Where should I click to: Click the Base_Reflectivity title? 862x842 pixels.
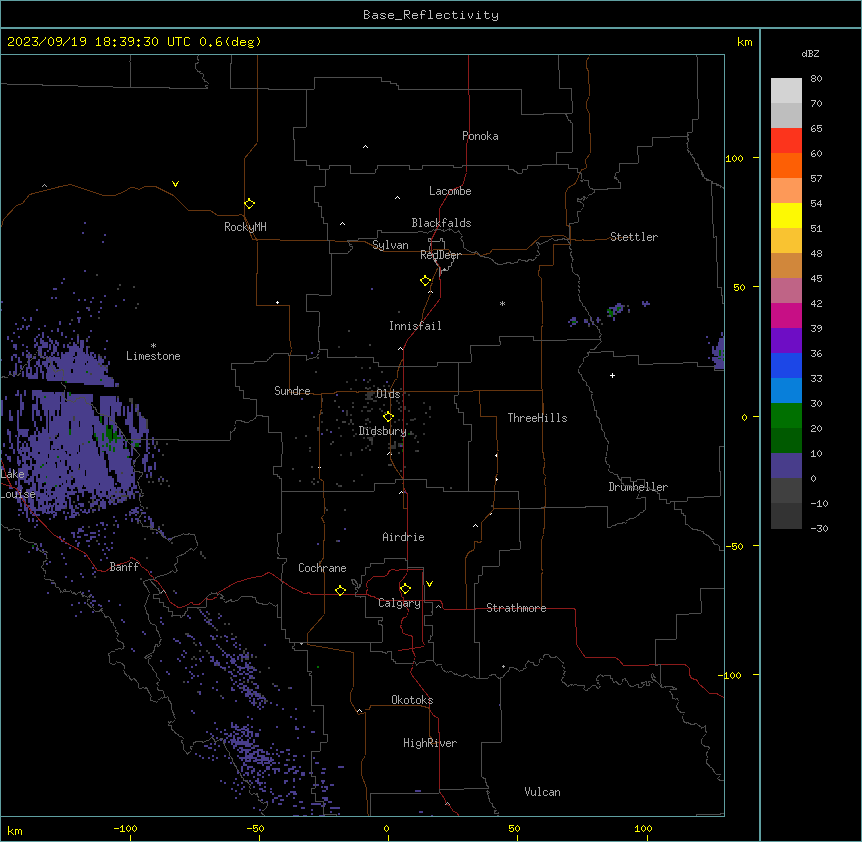[x=431, y=15]
